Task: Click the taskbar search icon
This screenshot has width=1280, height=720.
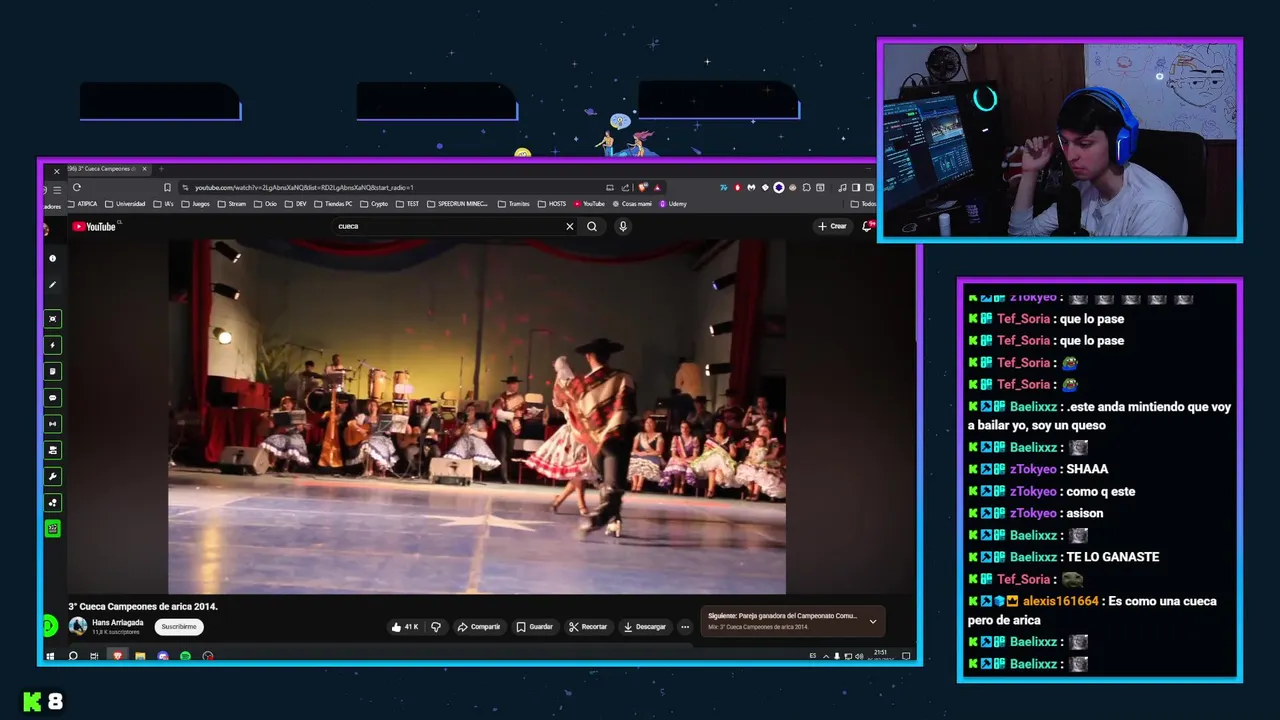Action: (x=73, y=656)
